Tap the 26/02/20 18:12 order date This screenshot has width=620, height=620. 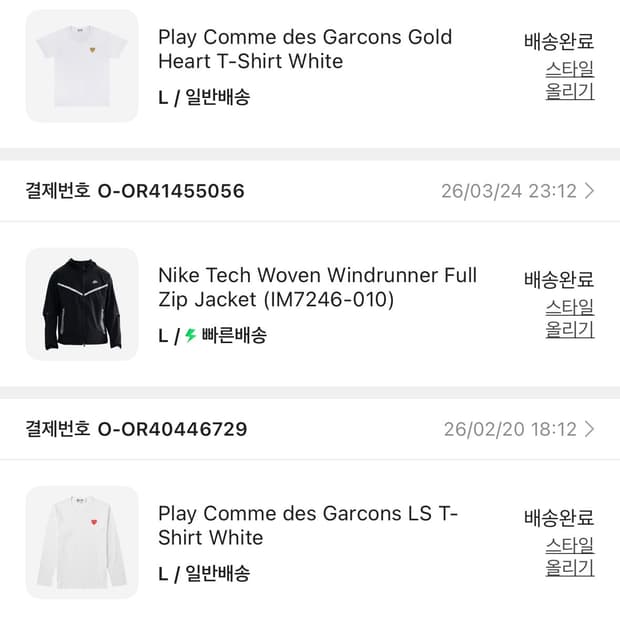click(509, 429)
